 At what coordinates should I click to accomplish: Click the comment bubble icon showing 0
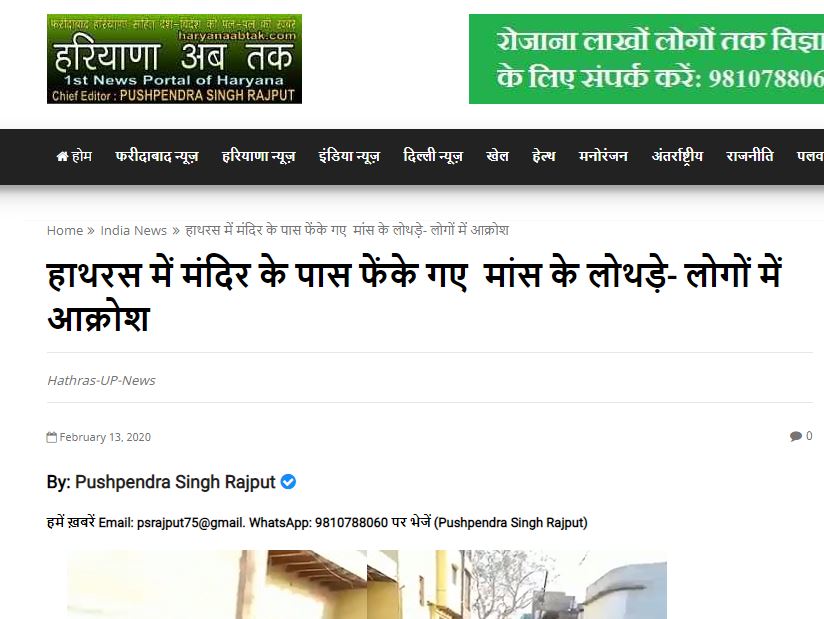click(x=796, y=436)
